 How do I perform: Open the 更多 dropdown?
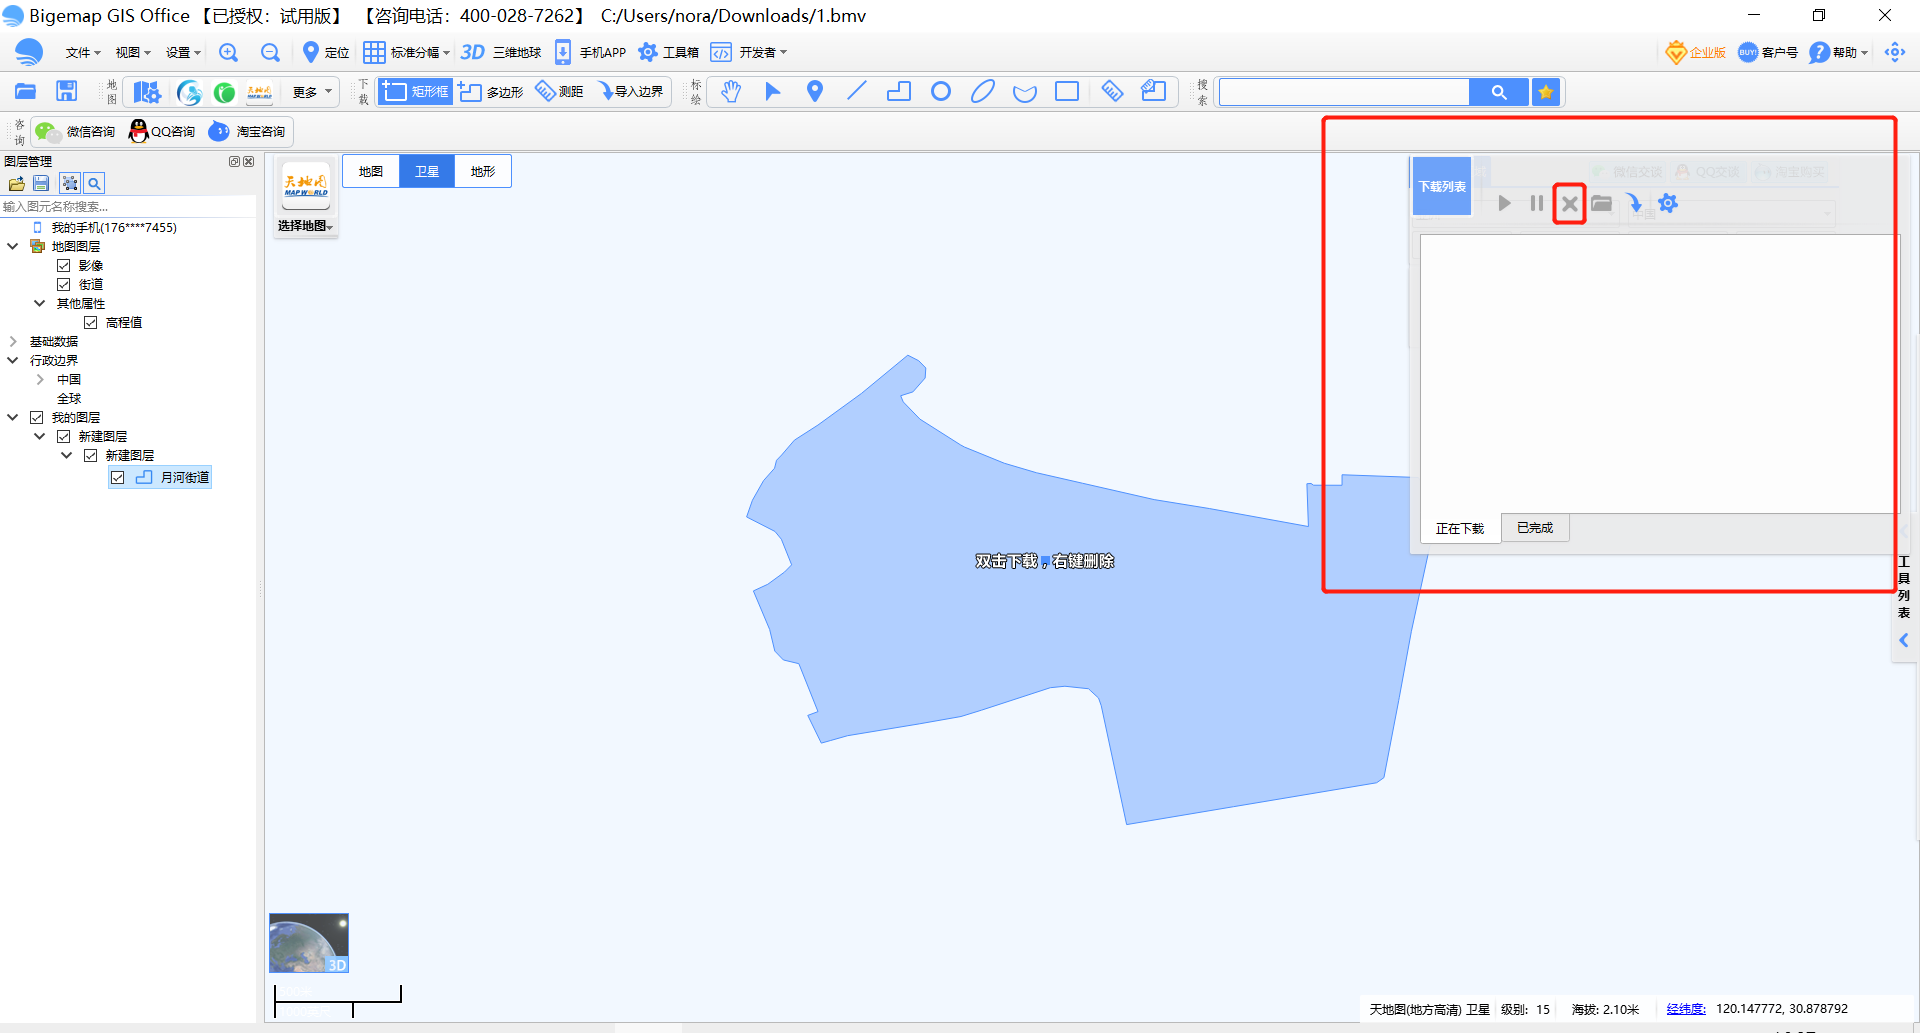pyautogui.click(x=311, y=92)
